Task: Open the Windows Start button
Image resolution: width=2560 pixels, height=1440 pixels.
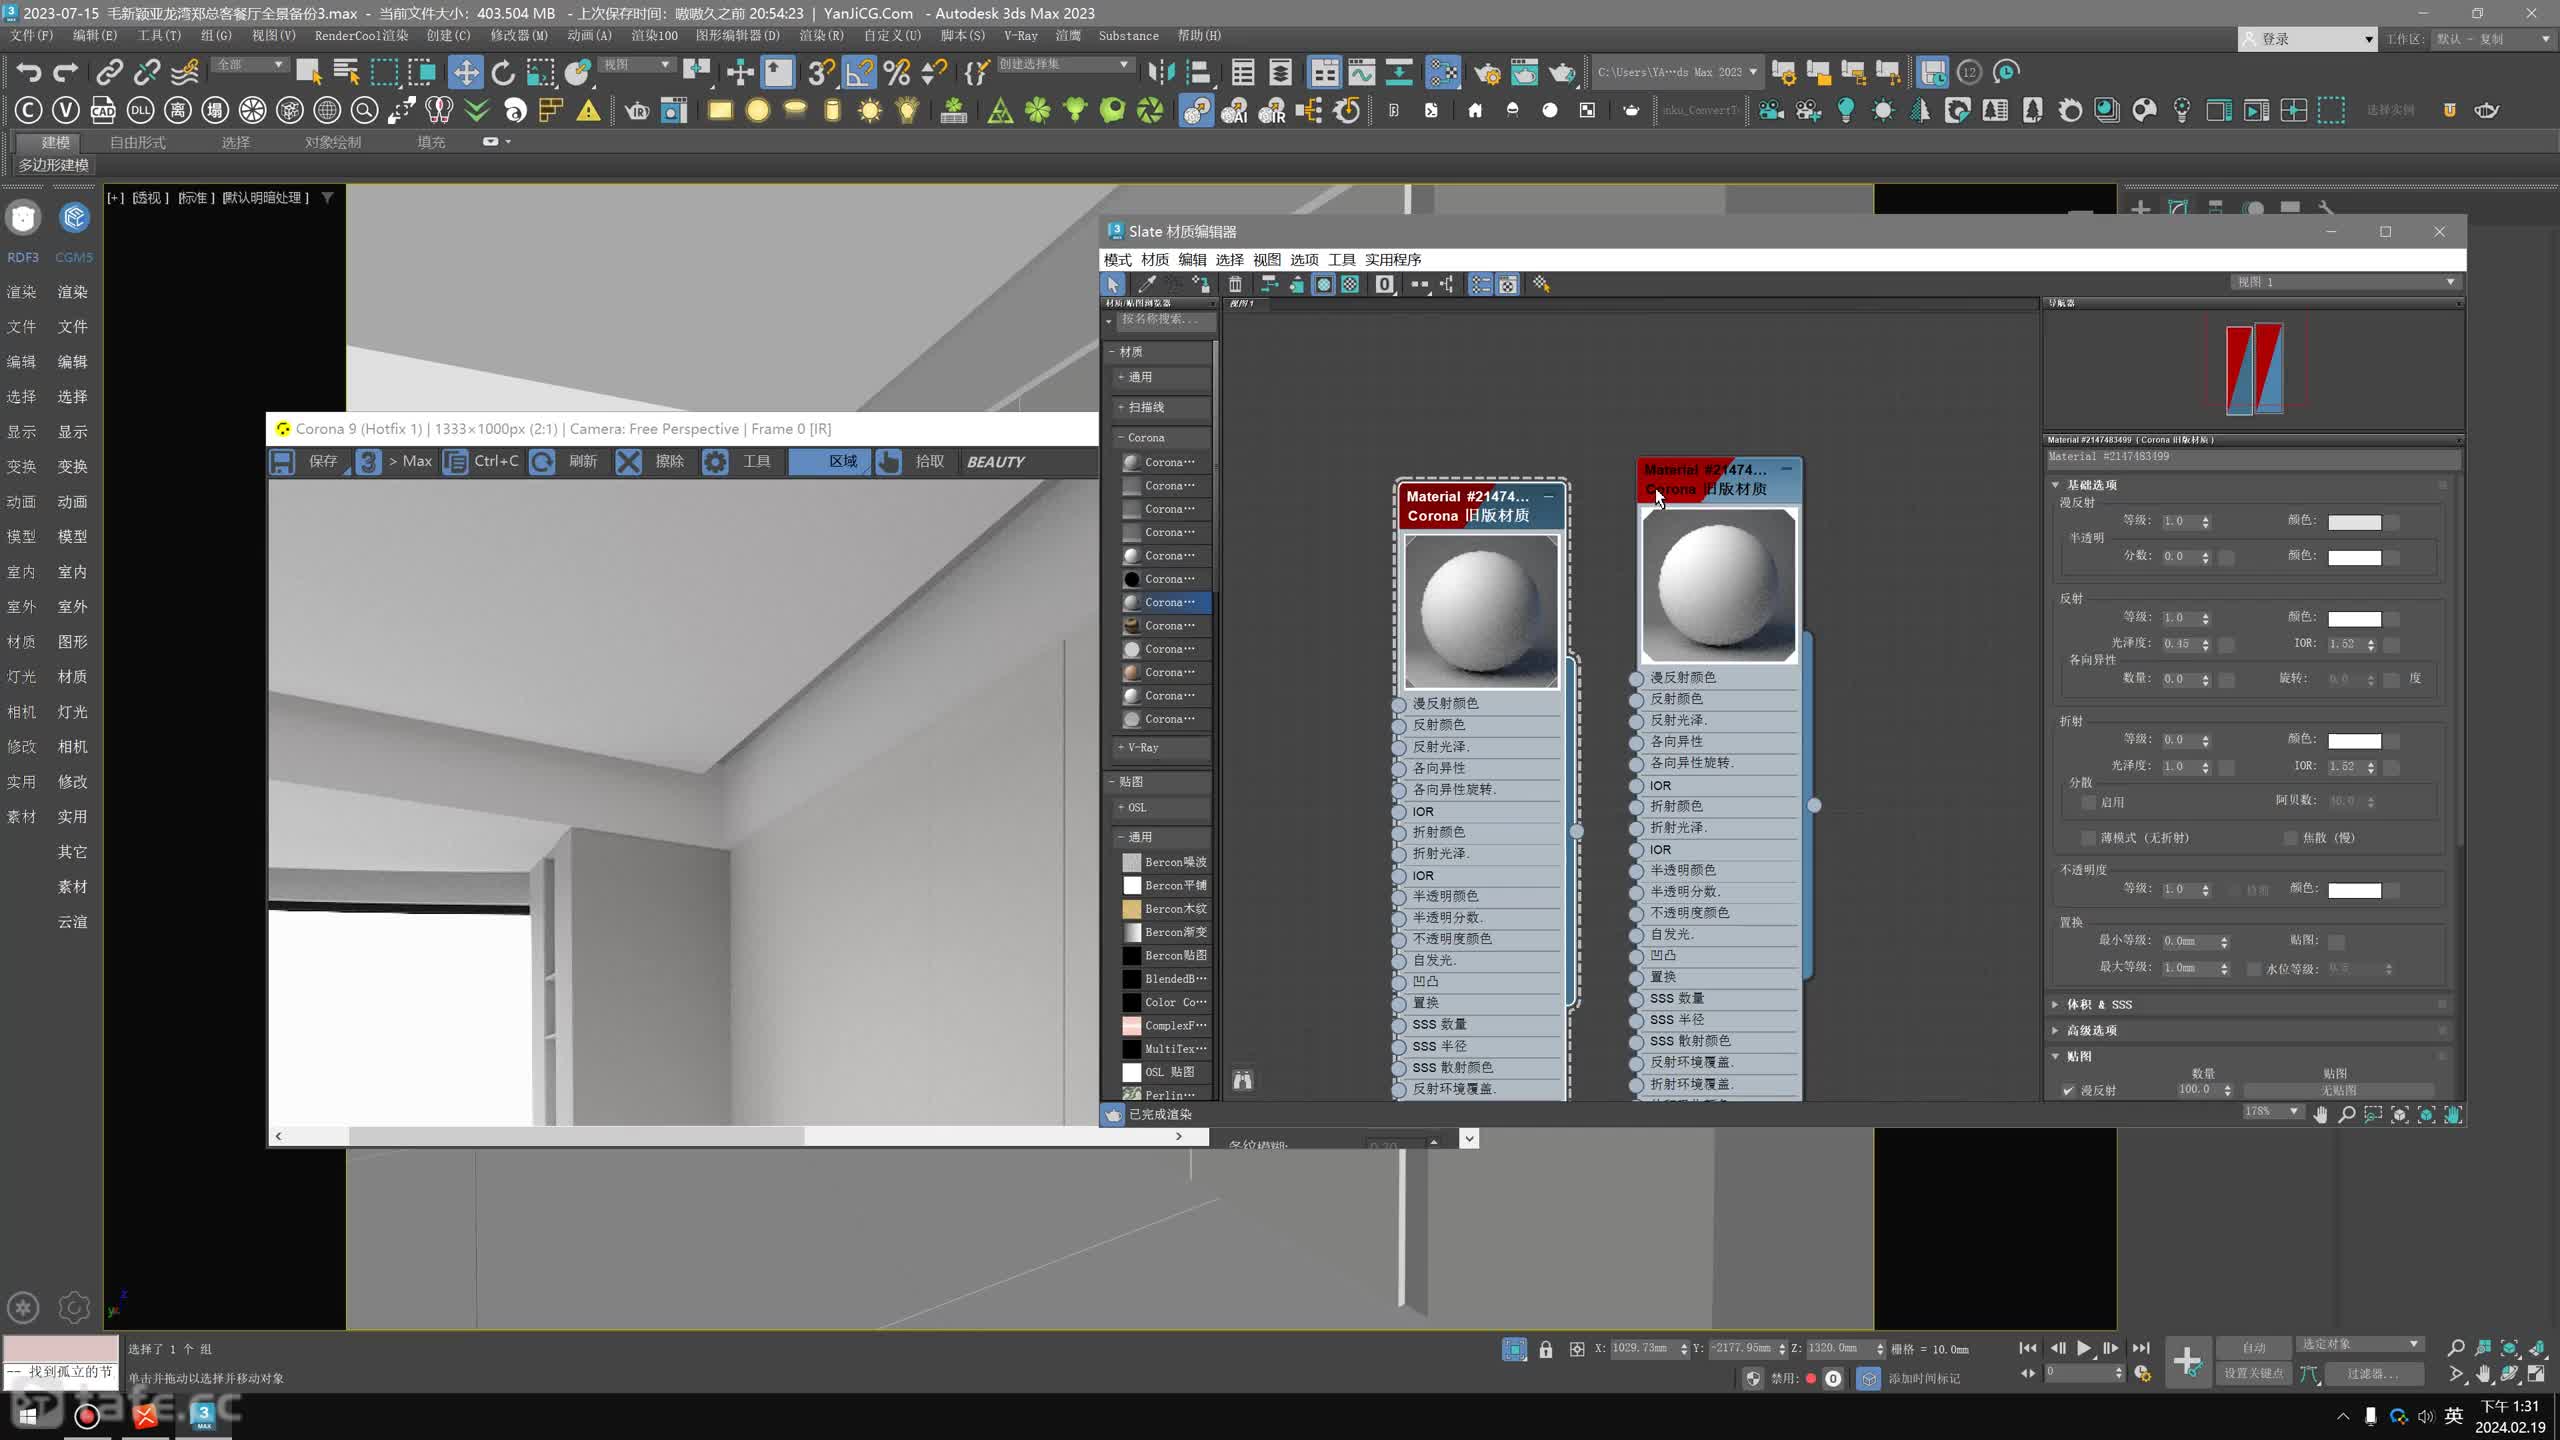Action: [27, 1415]
